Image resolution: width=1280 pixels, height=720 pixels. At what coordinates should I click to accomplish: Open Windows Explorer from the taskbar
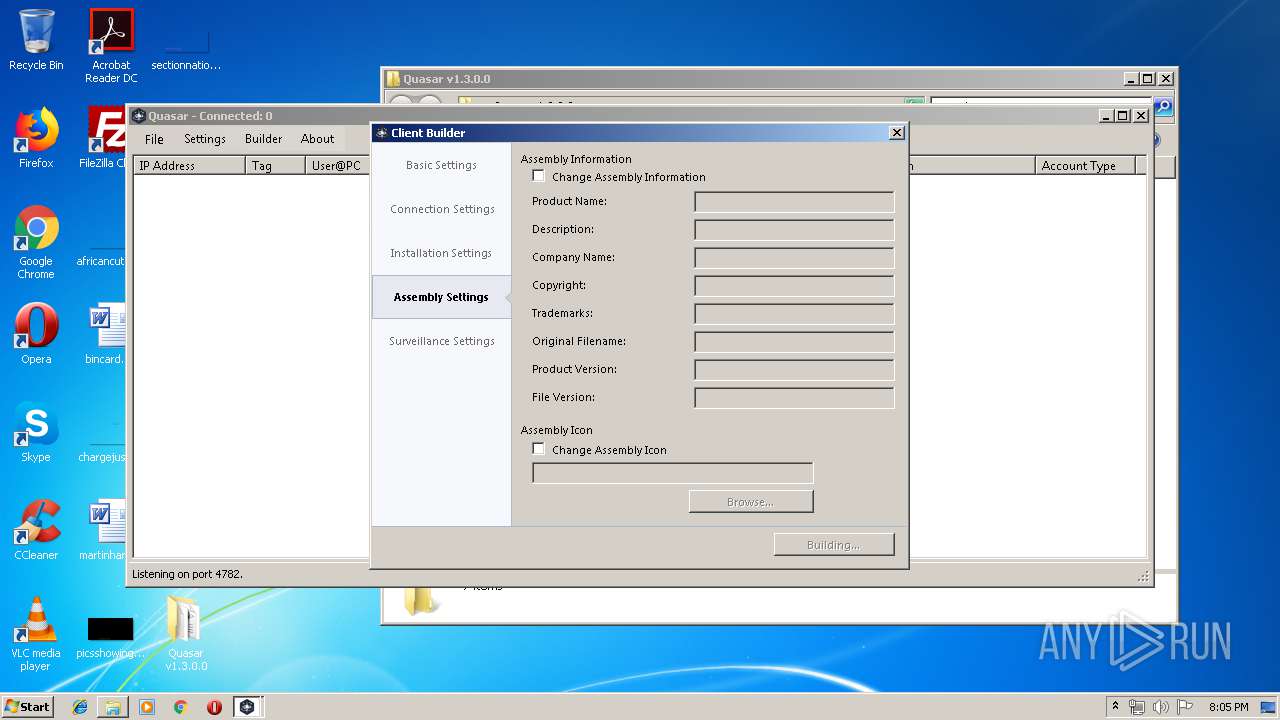(113, 707)
